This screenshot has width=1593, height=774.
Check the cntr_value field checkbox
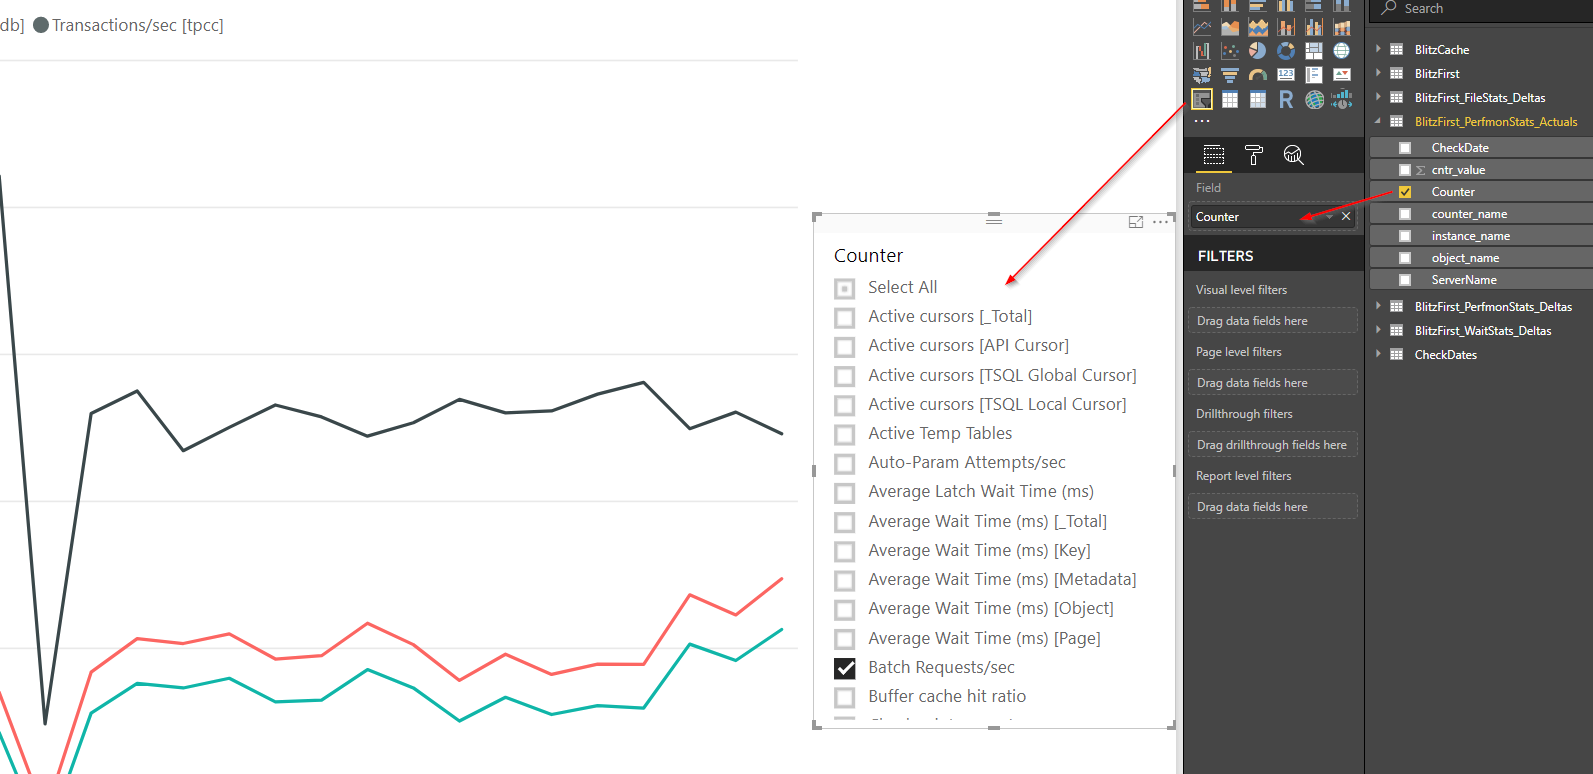click(x=1405, y=170)
